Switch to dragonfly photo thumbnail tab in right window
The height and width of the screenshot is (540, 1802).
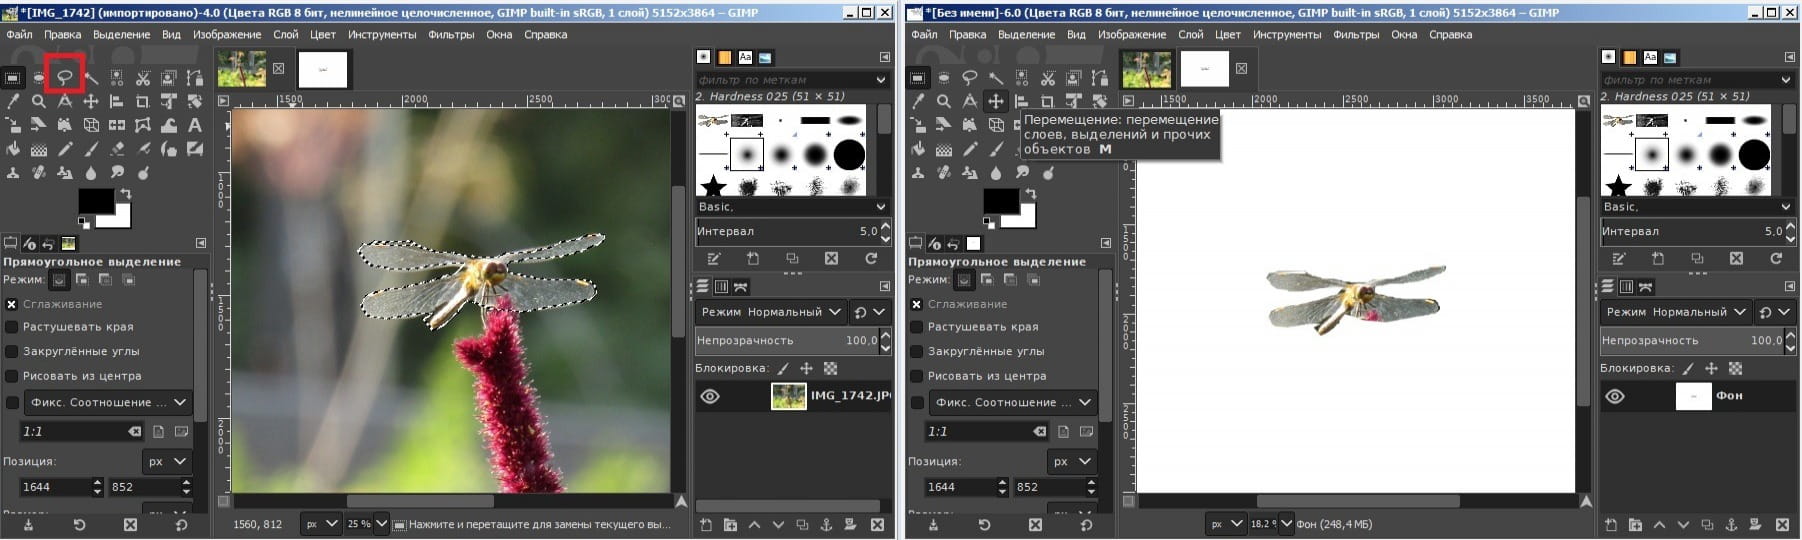tap(1147, 69)
